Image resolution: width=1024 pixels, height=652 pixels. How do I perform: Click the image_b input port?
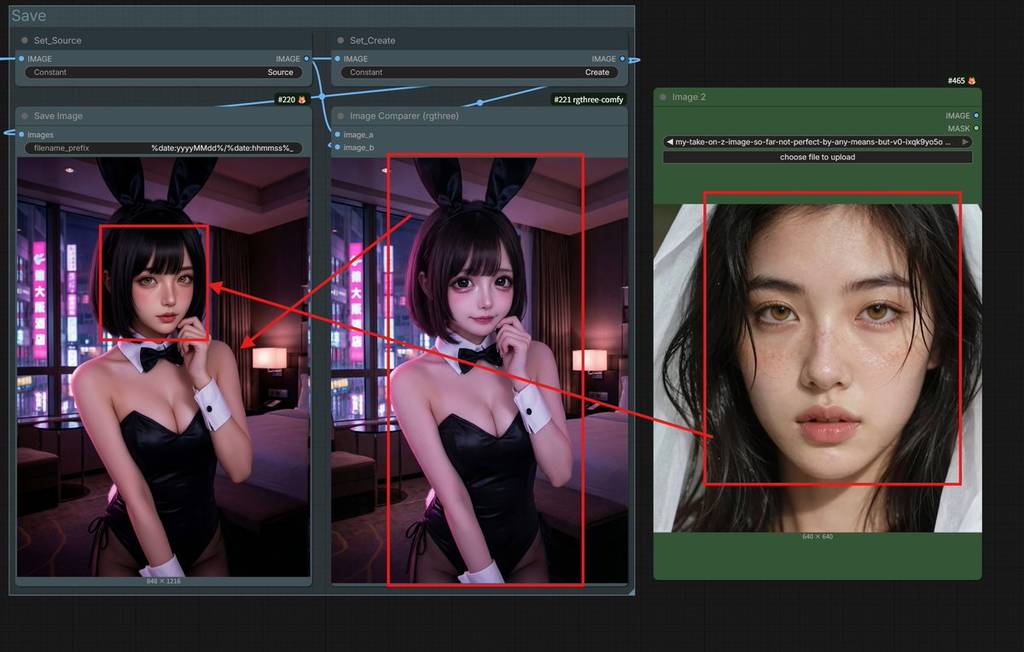[337, 147]
